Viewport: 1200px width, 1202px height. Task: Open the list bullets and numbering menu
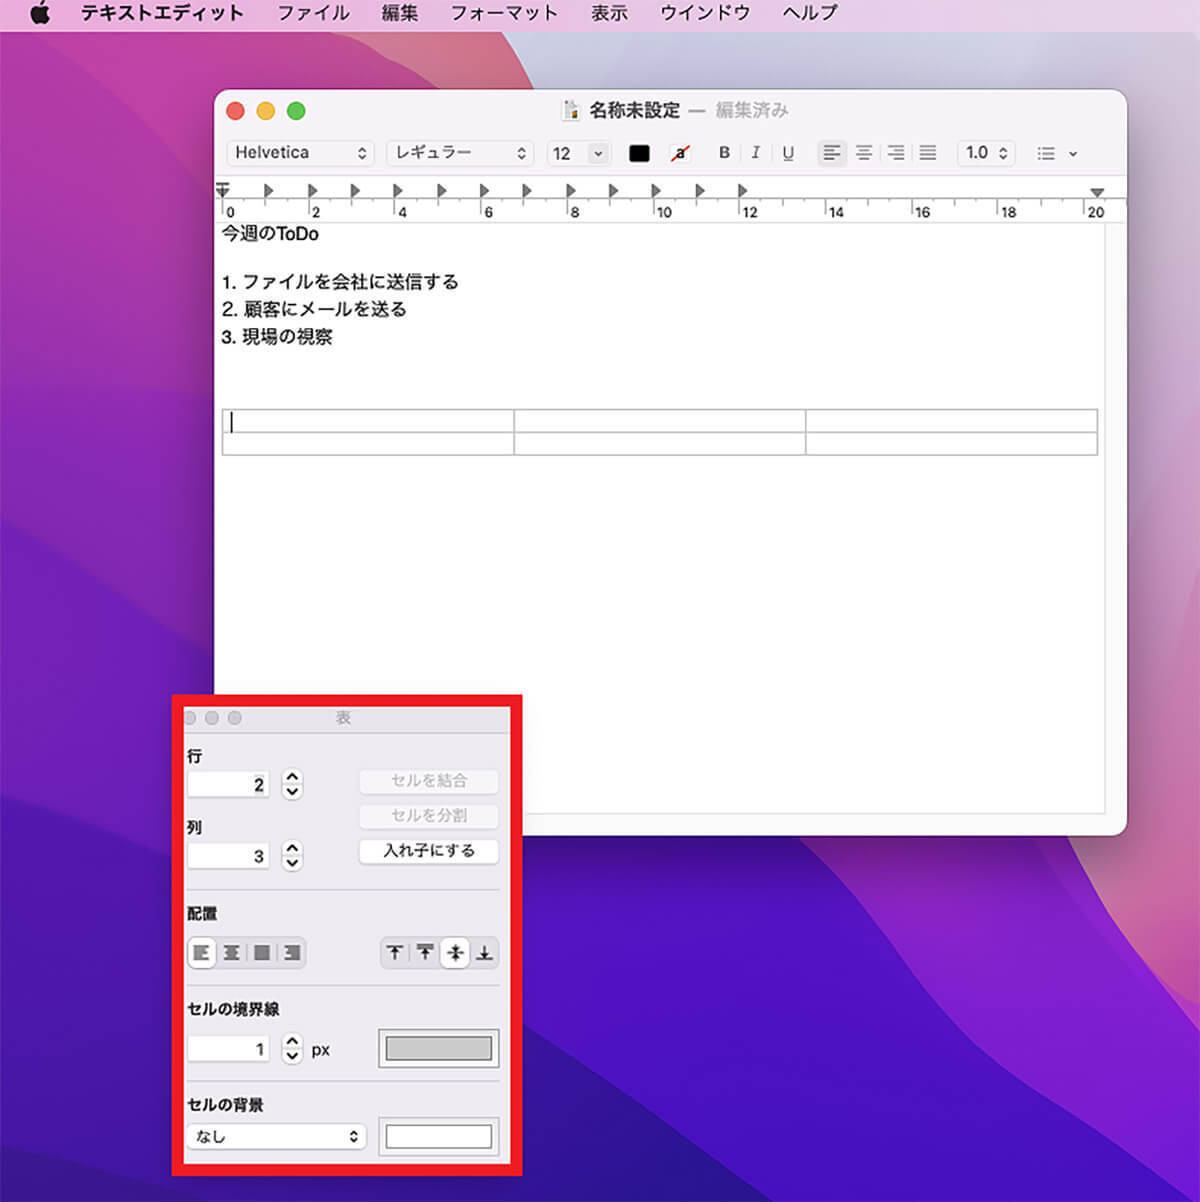coord(1057,153)
